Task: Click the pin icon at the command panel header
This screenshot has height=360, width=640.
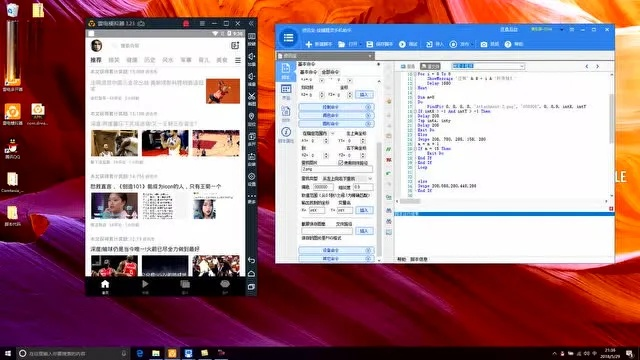Action: [x=378, y=64]
